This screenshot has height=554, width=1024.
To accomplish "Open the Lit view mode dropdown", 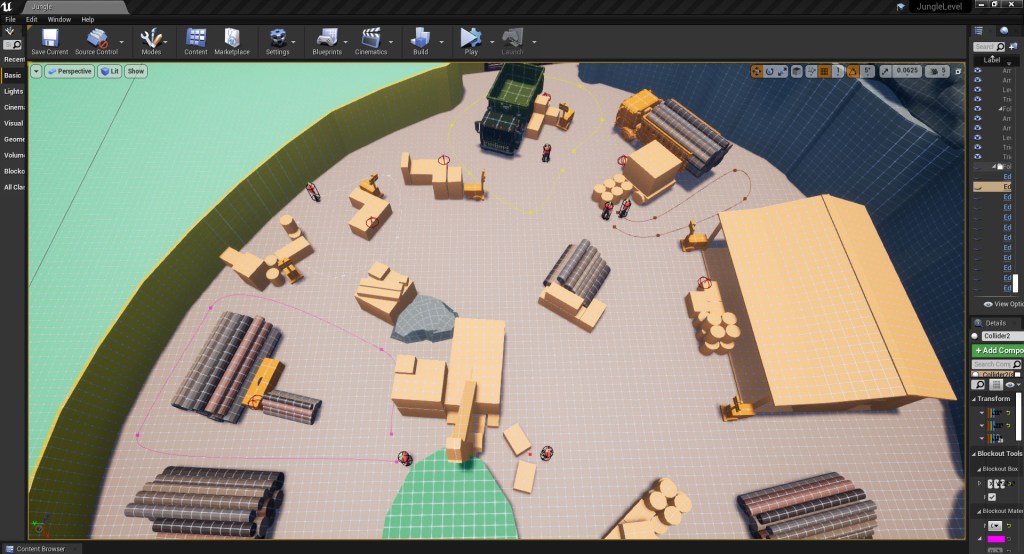I will 110,71.
